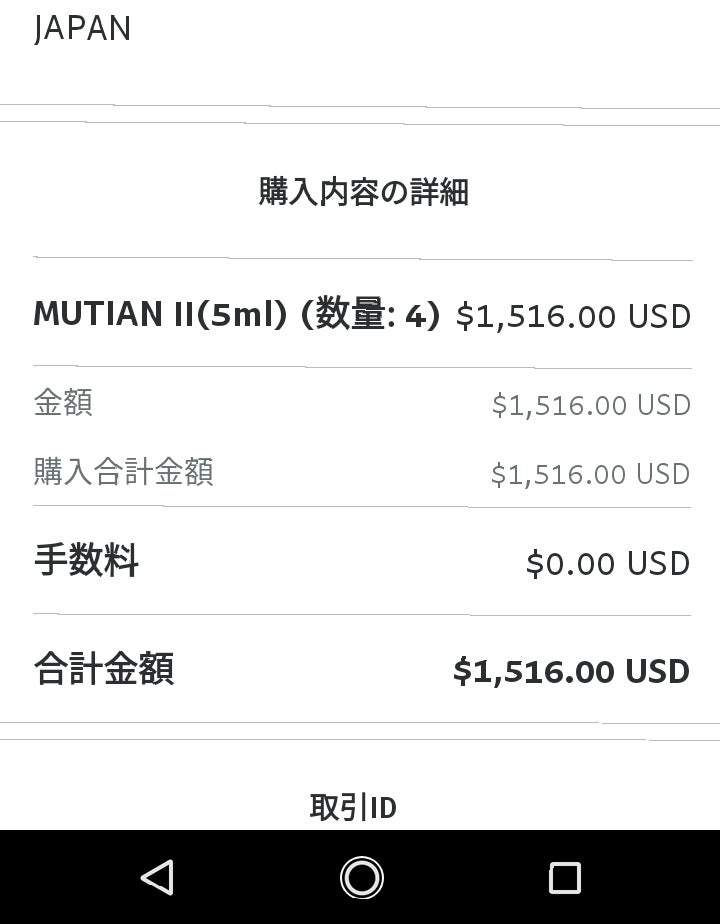Tap the 金額 label

pyautogui.click(x=63, y=403)
